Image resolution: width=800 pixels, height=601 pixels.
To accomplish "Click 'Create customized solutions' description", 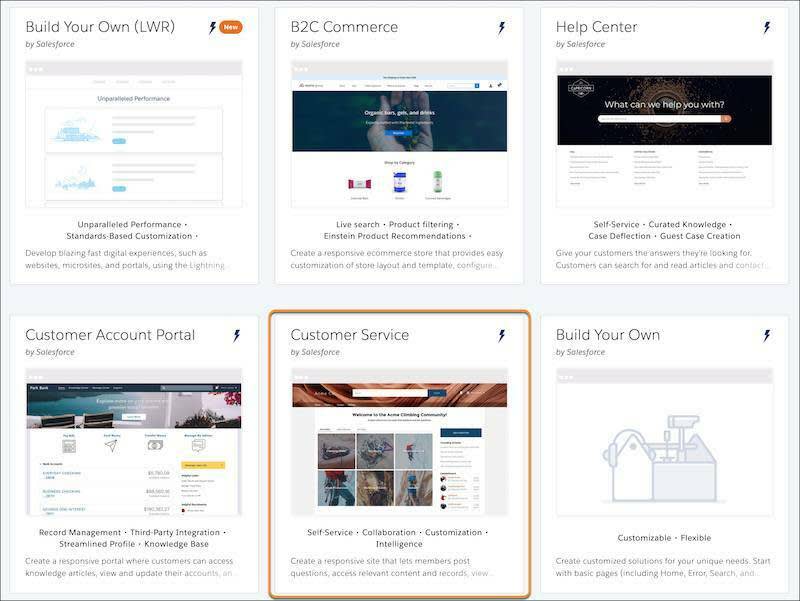I will 663,567.
